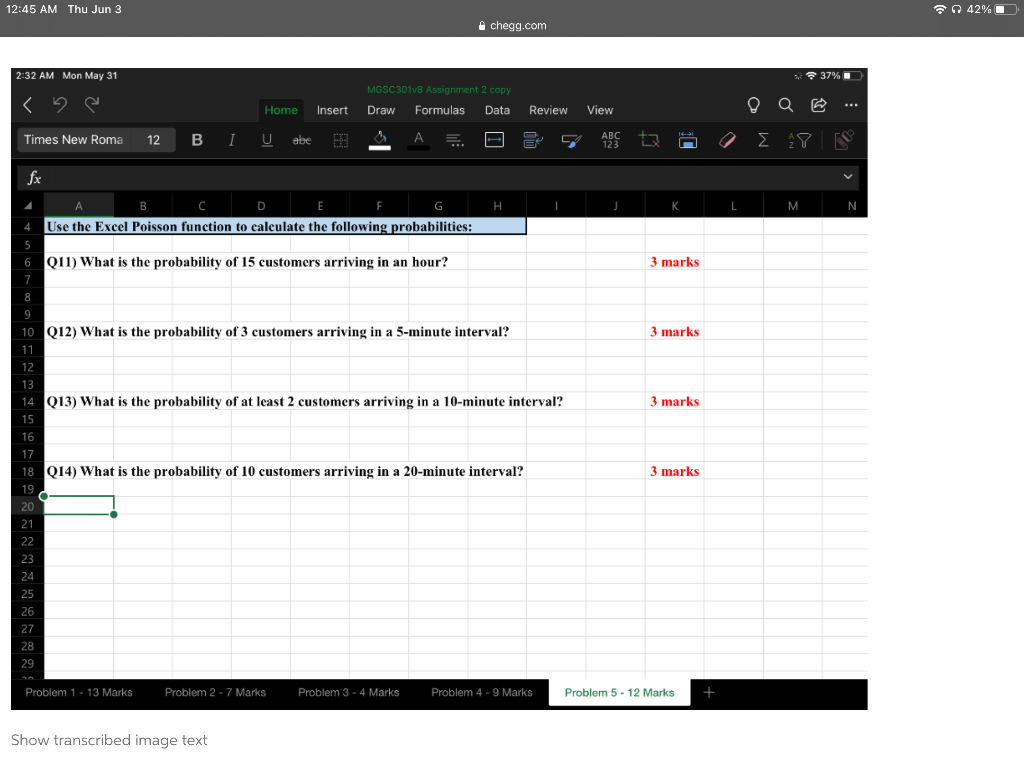This screenshot has width=1024, height=768.
Task: Switch to the Review ribbon tab
Action: click(548, 110)
